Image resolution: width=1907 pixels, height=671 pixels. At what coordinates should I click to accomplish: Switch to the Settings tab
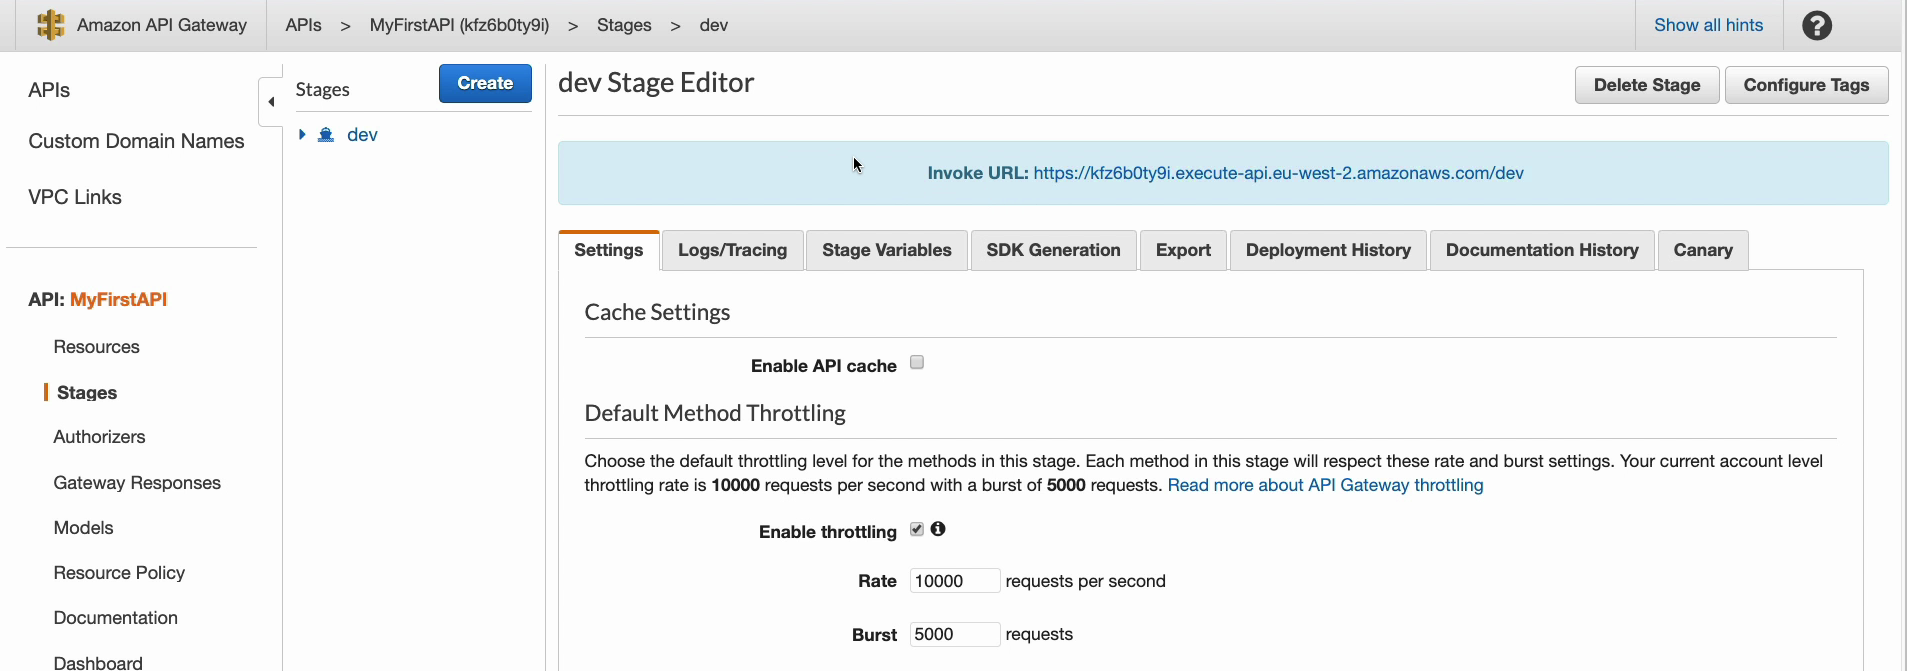pyautogui.click(x=609, y=250)
